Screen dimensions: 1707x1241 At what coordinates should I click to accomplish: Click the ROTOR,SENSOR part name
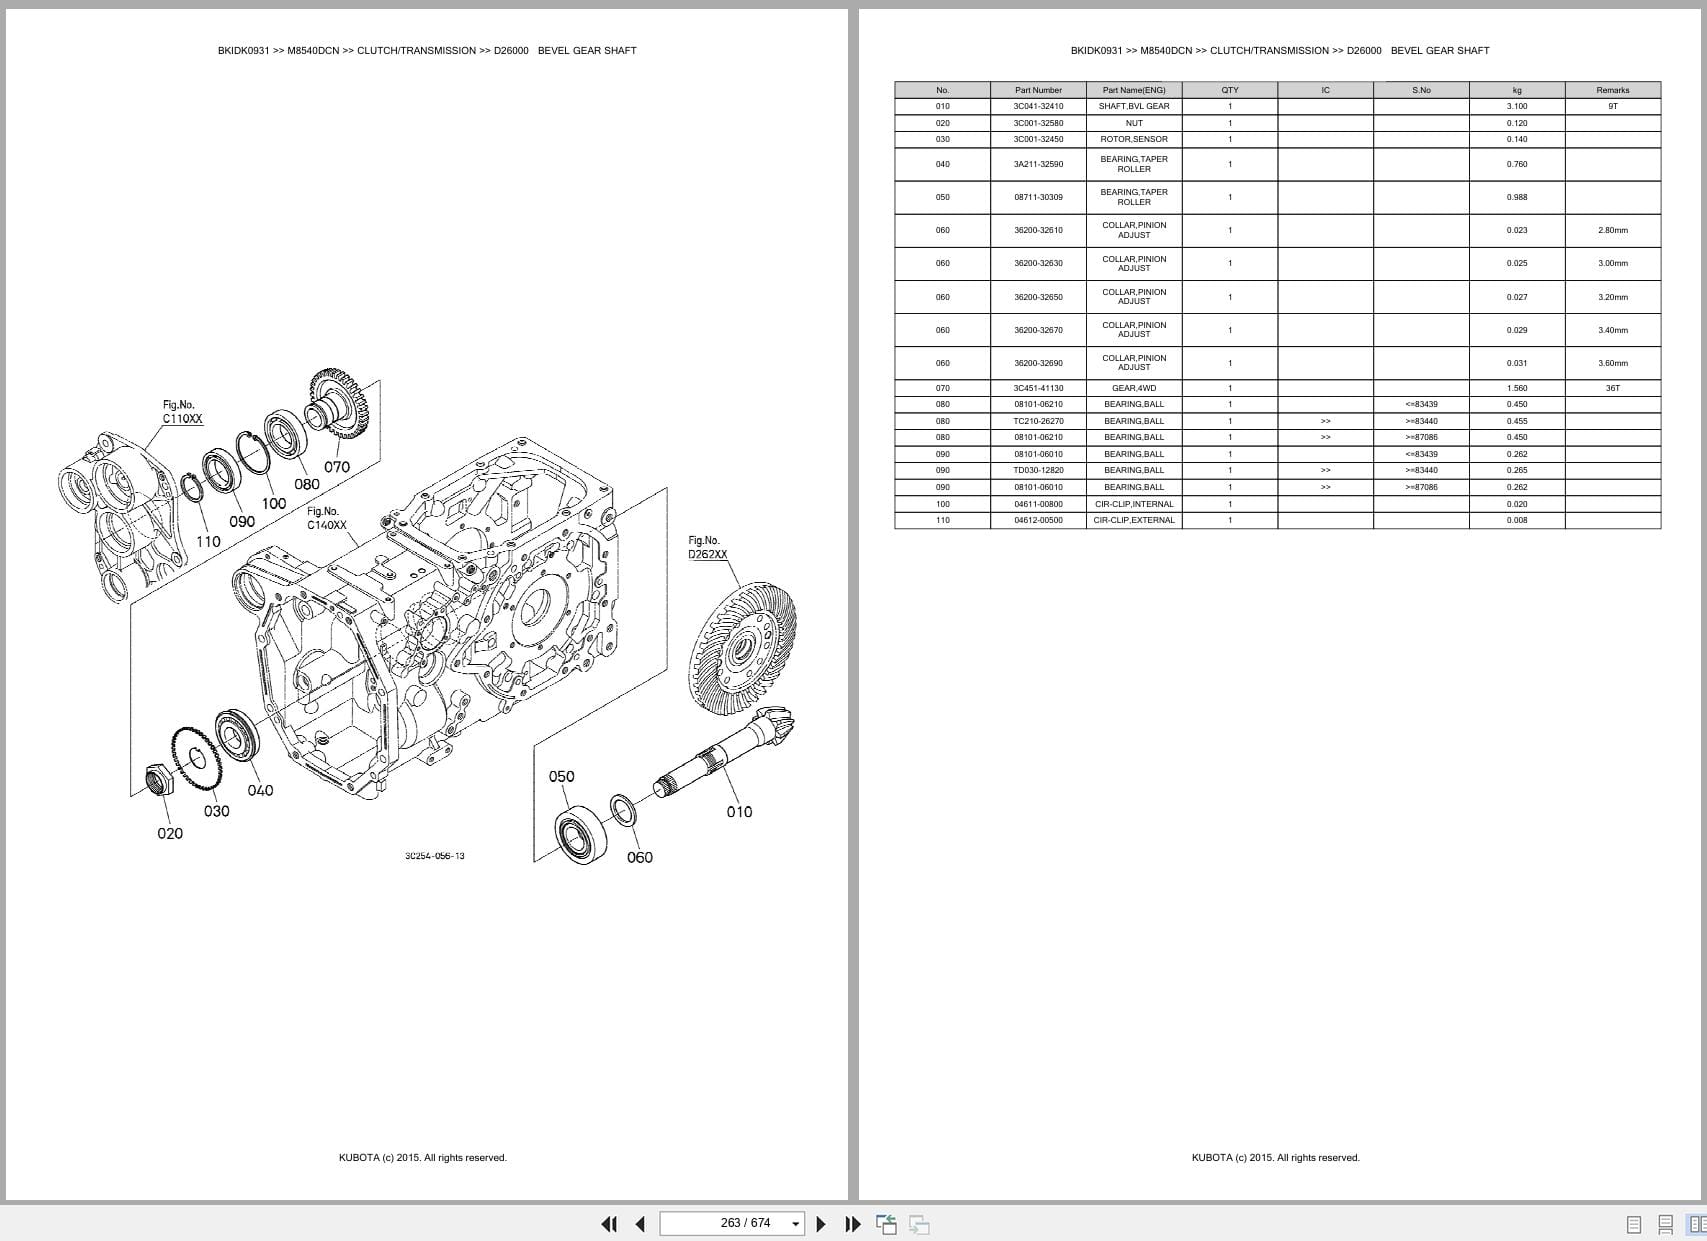click(x=1134, y=139)
